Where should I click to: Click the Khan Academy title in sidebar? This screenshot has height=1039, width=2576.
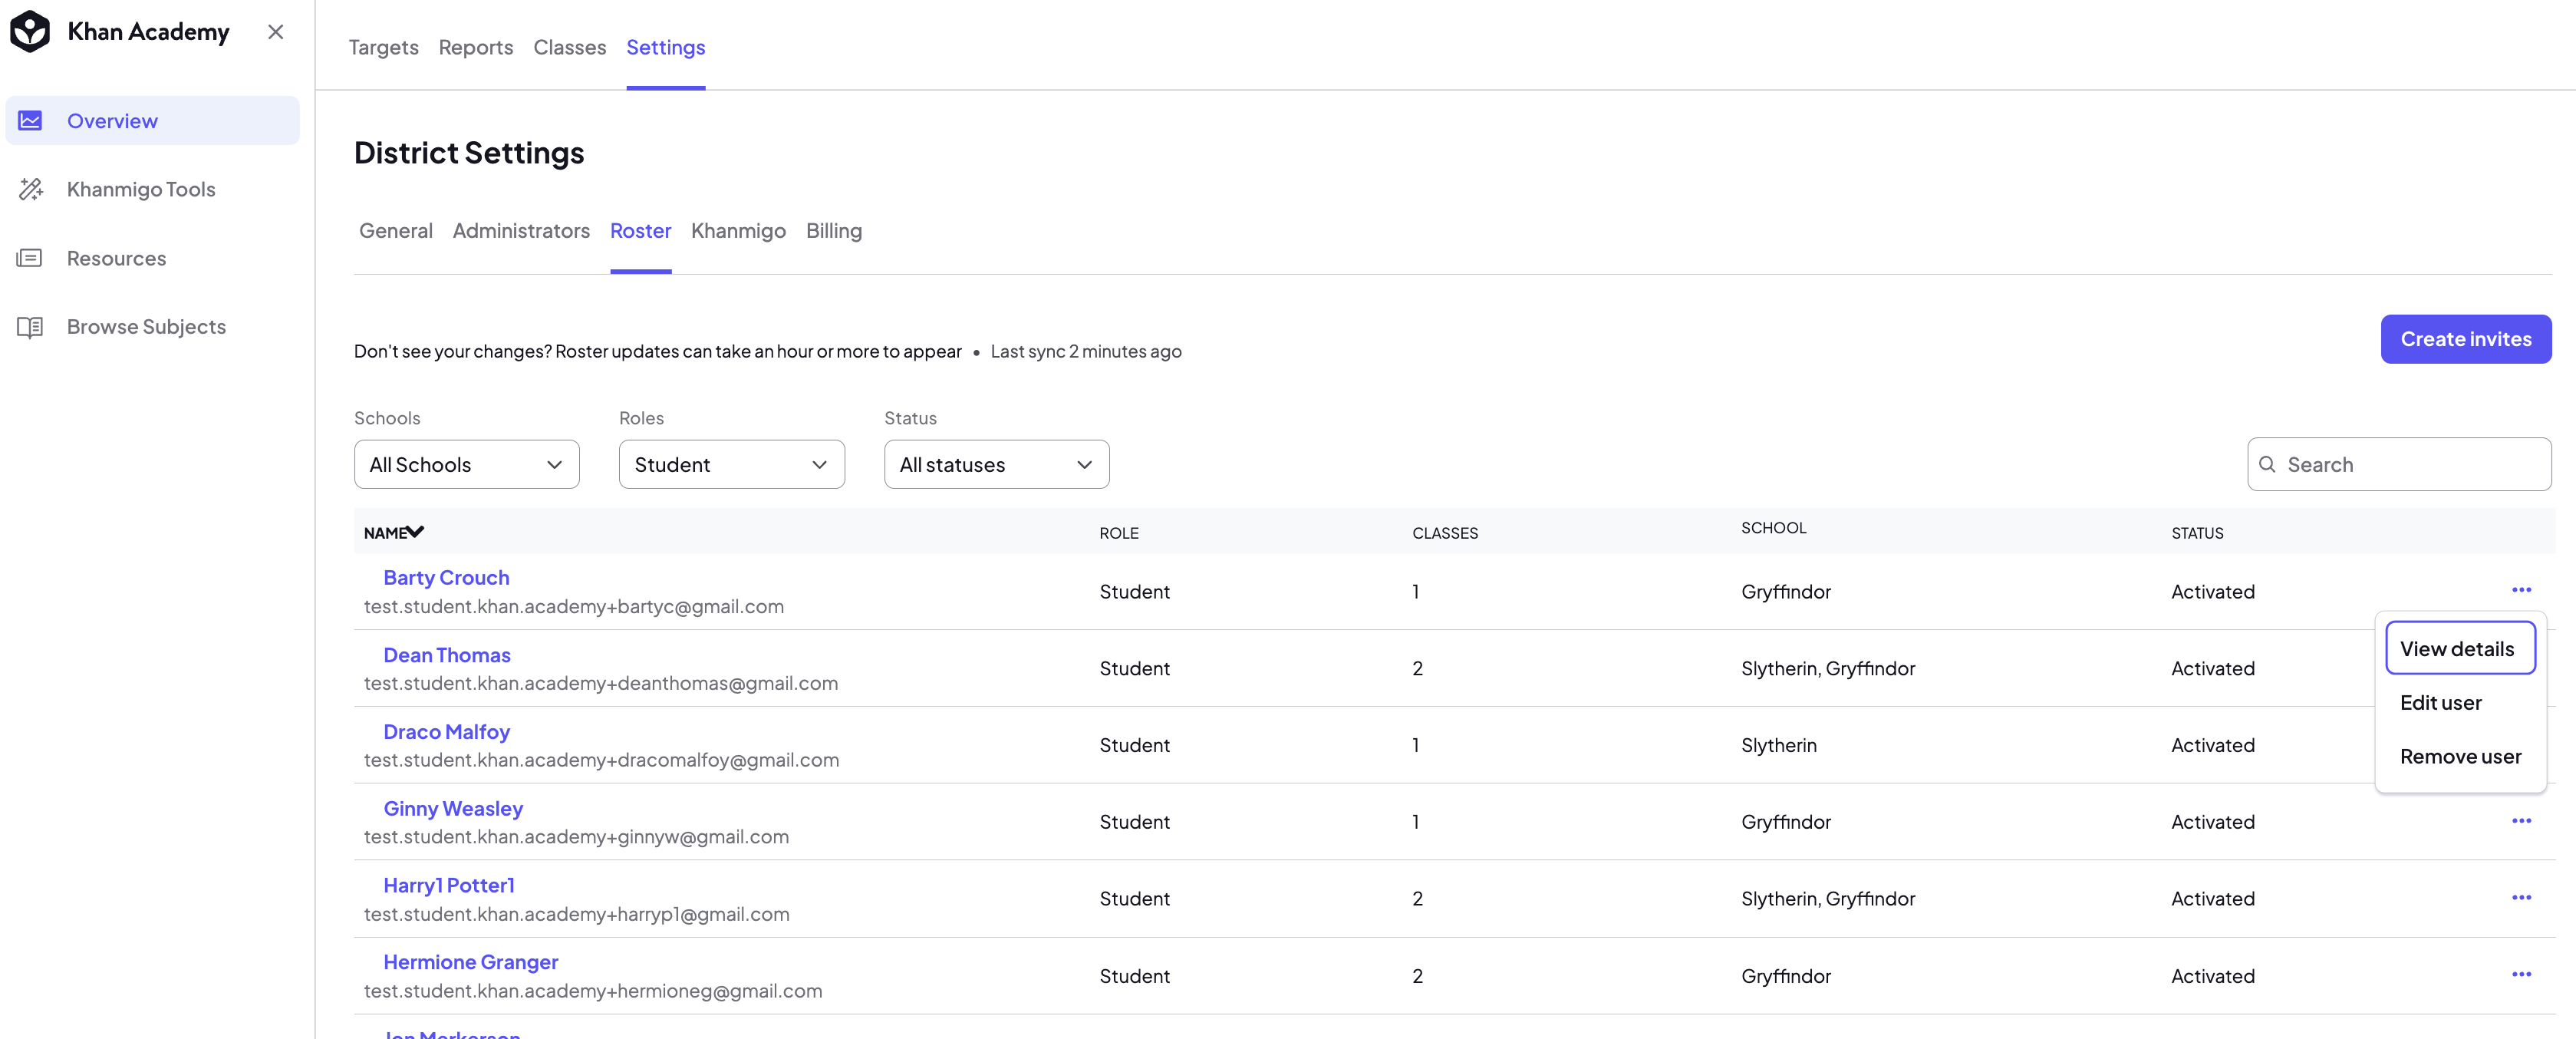click(x=149, y=32)
